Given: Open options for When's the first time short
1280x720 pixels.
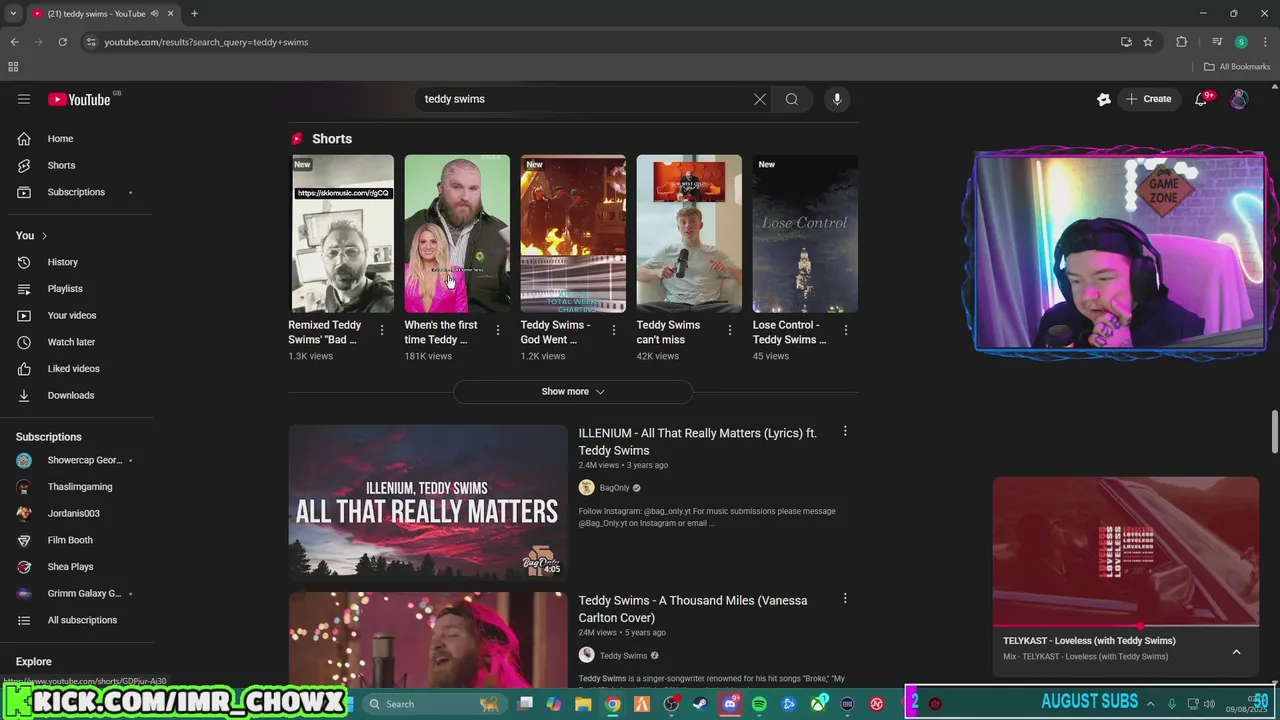Looking at the screenshot, I should pos(497,330).
